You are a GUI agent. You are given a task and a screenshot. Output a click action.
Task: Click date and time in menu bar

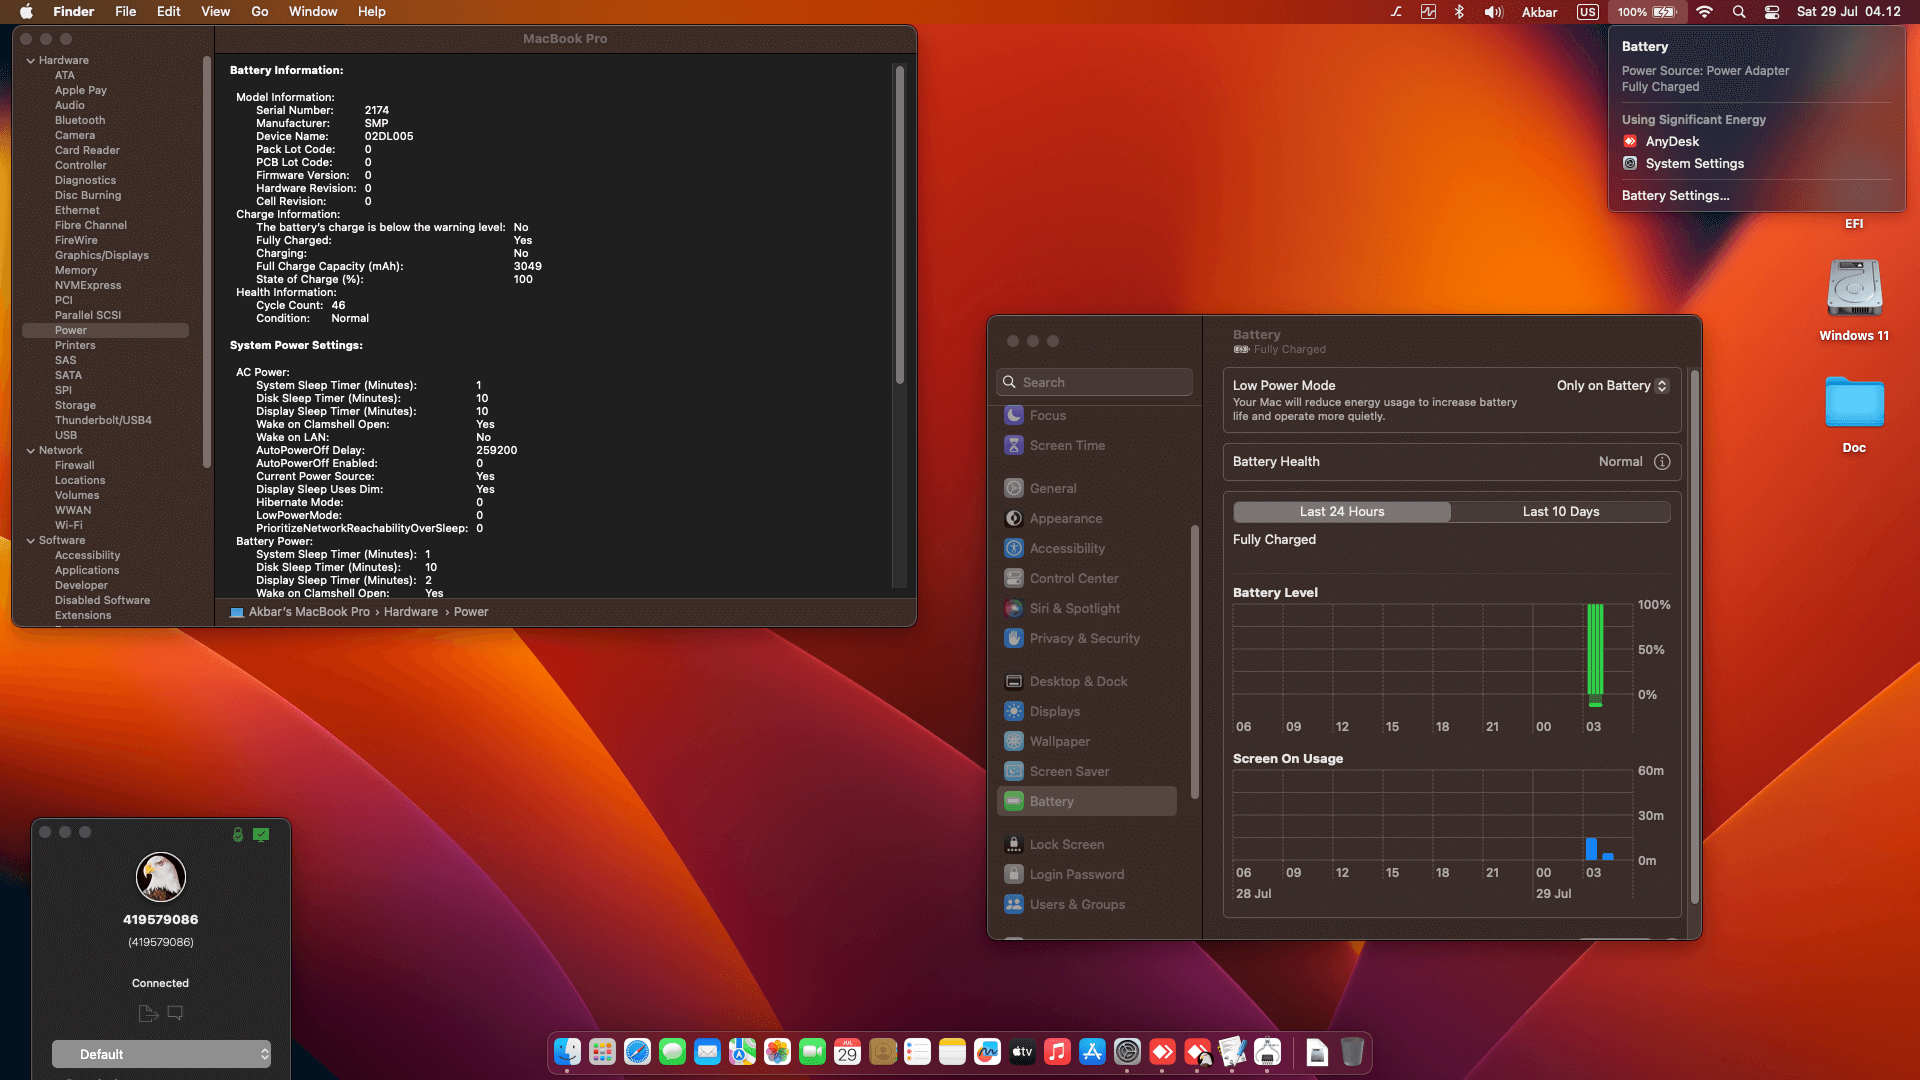pos(1848,12)
